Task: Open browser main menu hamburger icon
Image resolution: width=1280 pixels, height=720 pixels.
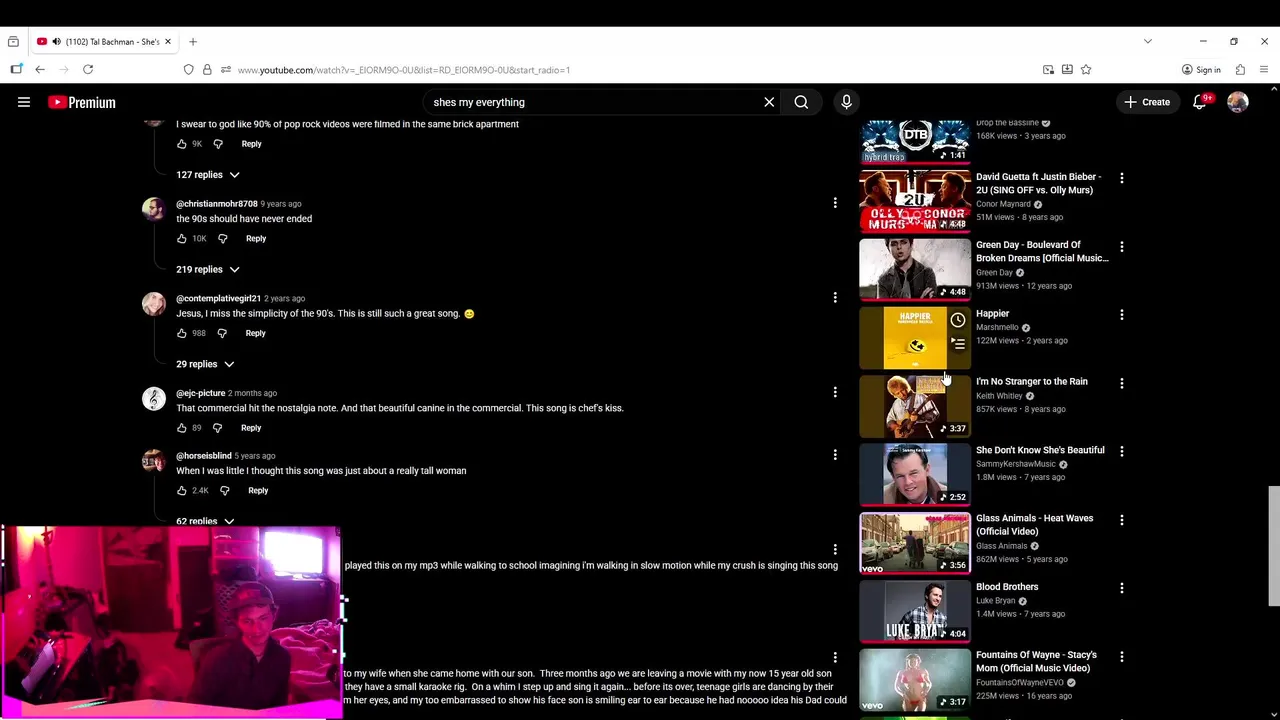Action: [1264, 70]
